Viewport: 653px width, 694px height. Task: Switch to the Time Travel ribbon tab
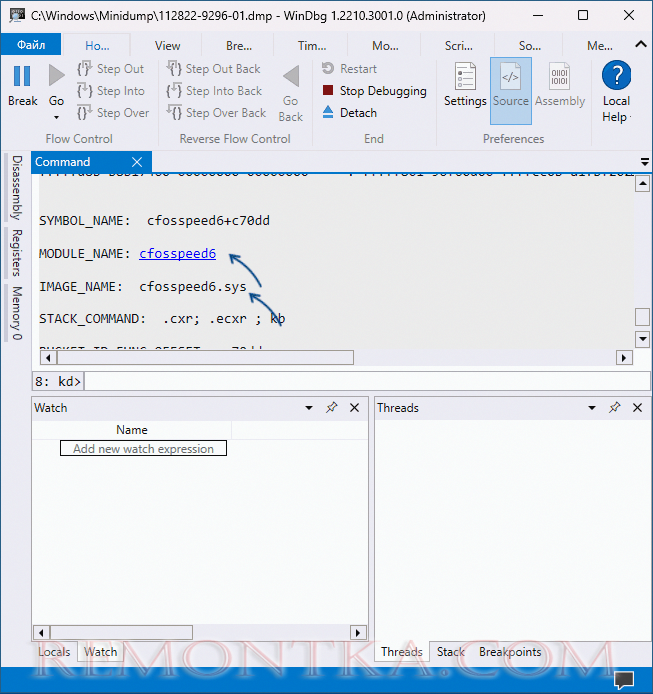[x=312, y=46]
